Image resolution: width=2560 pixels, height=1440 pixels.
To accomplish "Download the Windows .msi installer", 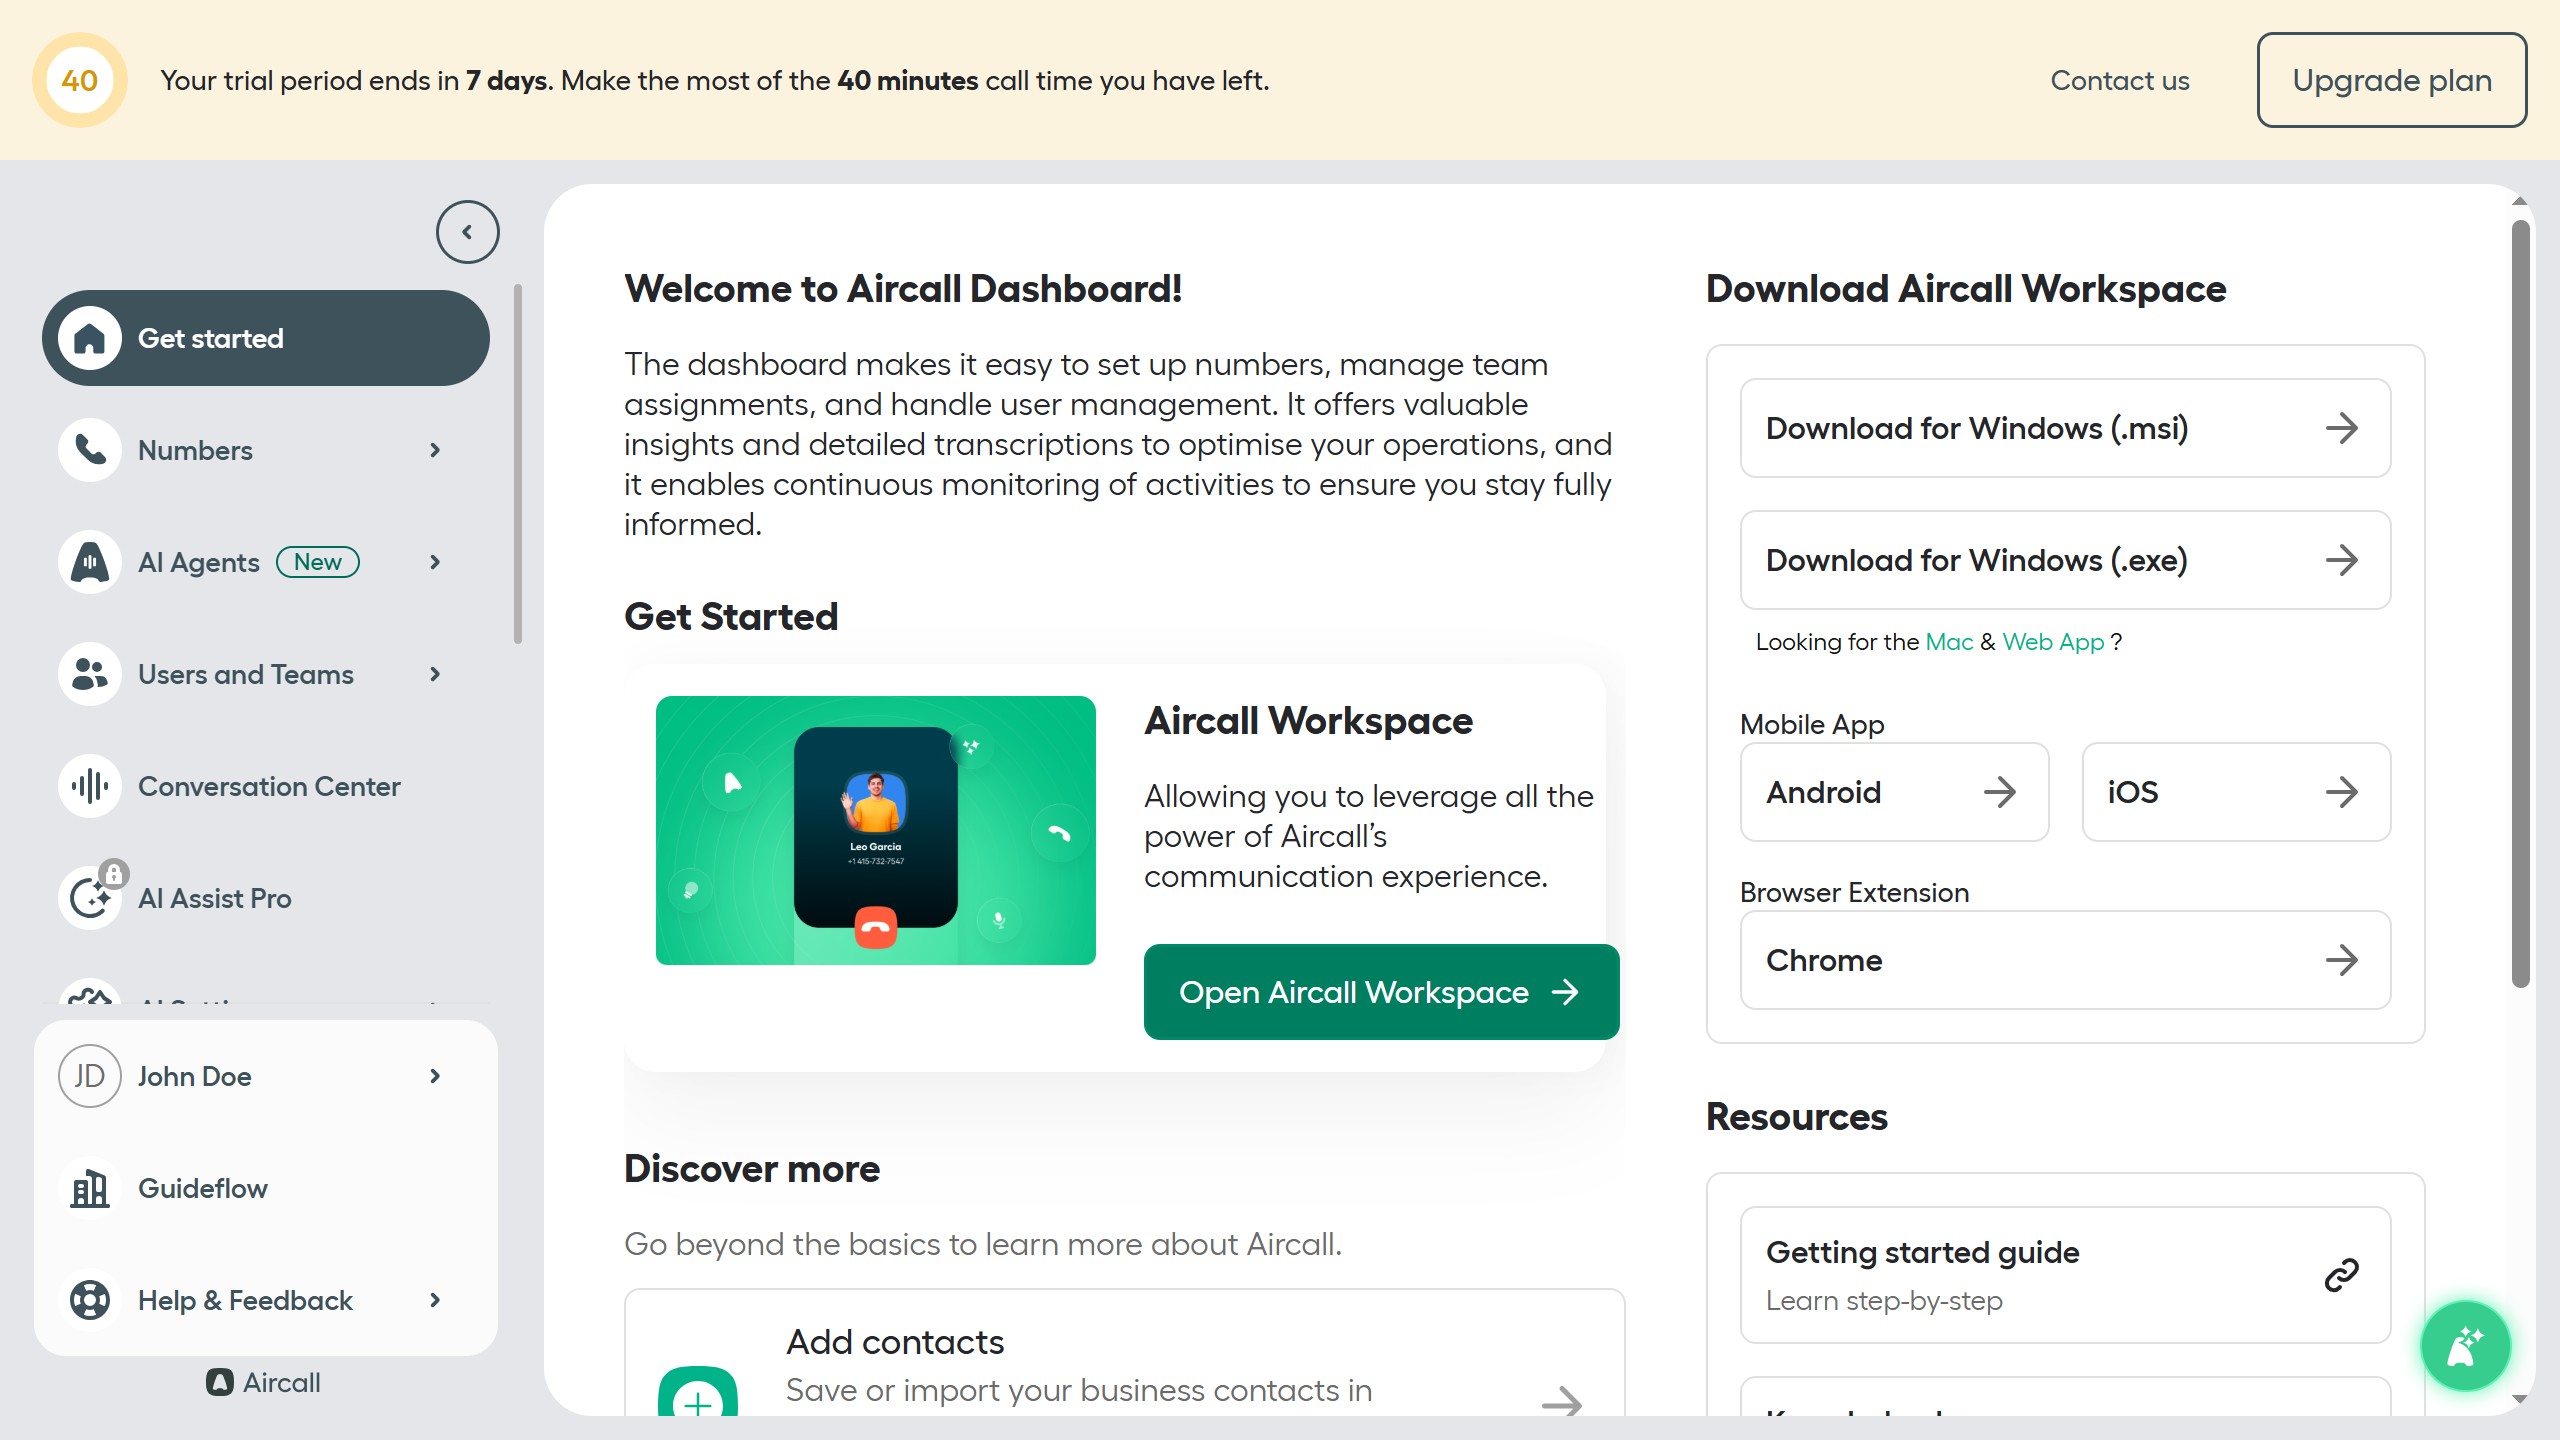I will (x=2065, y=428).
